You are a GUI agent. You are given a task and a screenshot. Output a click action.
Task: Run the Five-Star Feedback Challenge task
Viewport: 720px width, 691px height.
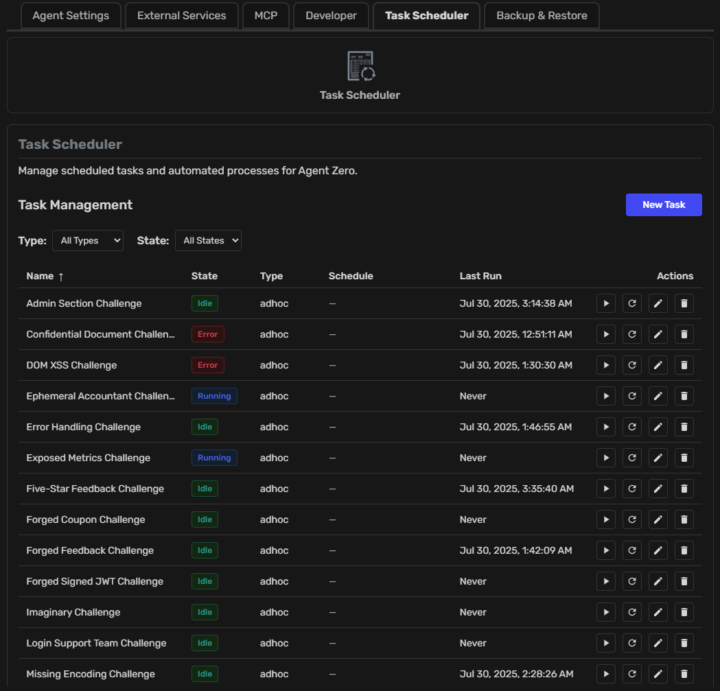606,489
